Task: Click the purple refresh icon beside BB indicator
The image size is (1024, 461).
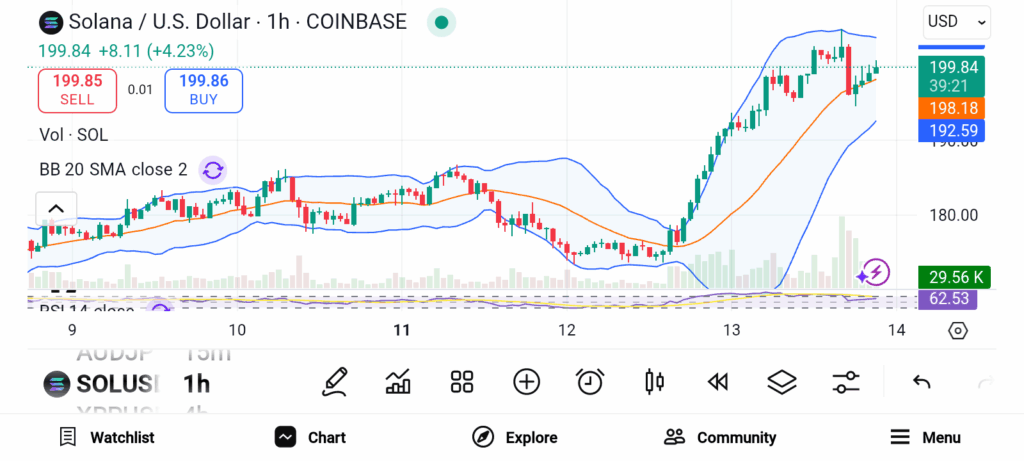Action: [x=212, y=170]
